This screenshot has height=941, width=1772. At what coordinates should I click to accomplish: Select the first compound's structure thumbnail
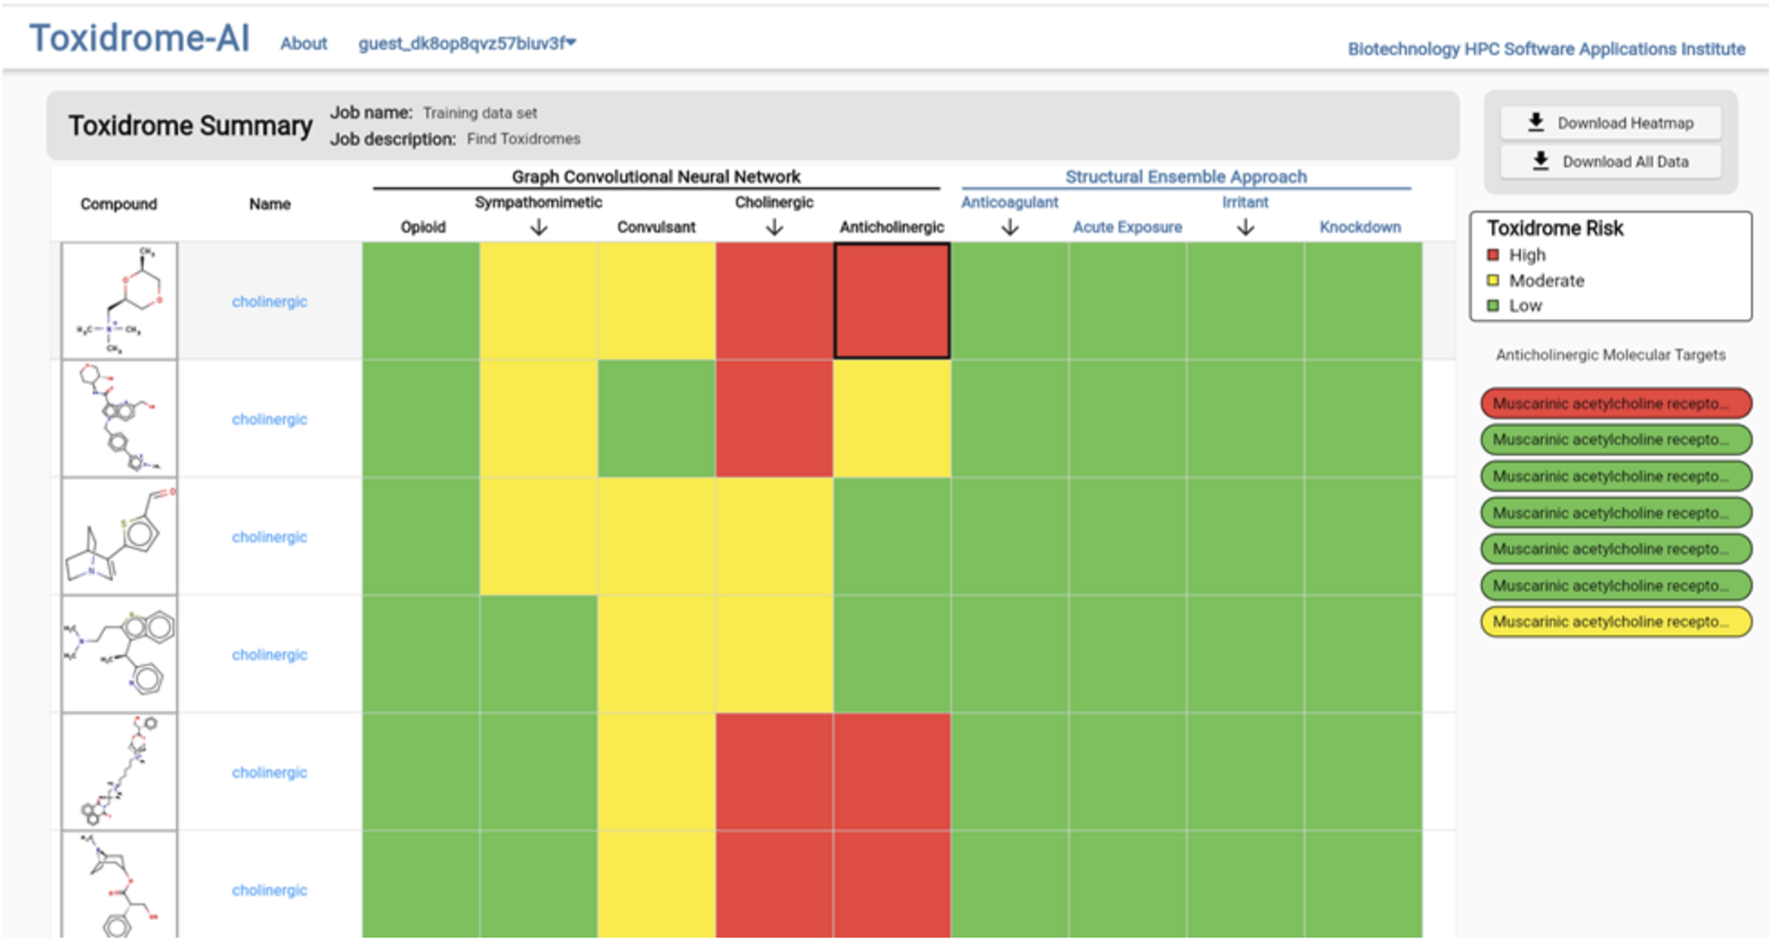click(x=119, y=300)
